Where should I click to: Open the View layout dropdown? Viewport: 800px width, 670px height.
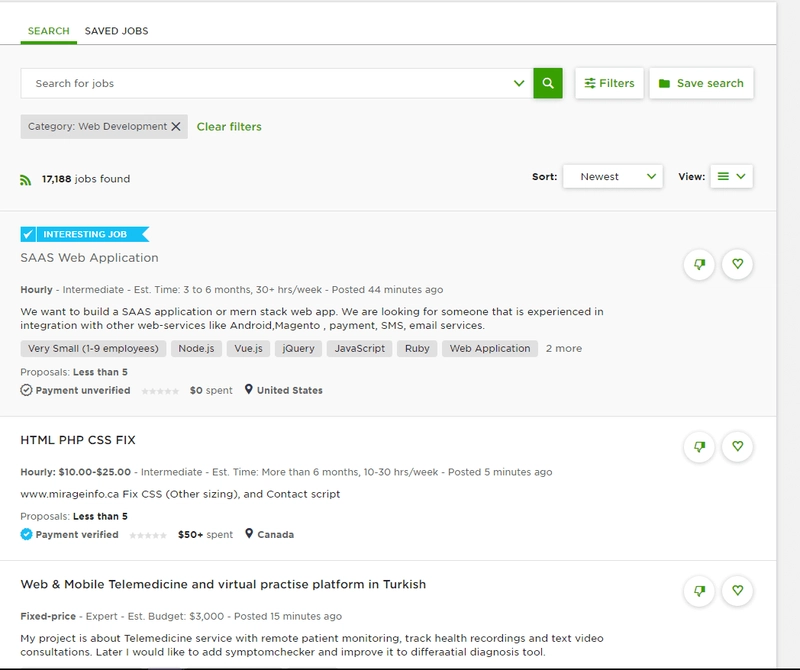731,177
